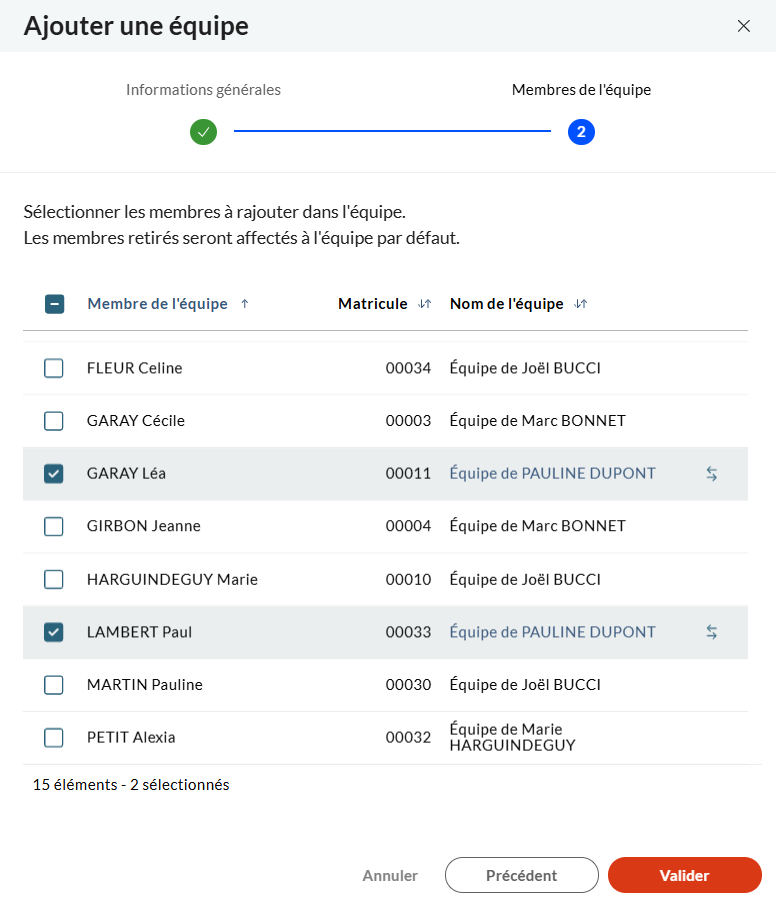Click the Précédent button

click(x=521, y=875)
